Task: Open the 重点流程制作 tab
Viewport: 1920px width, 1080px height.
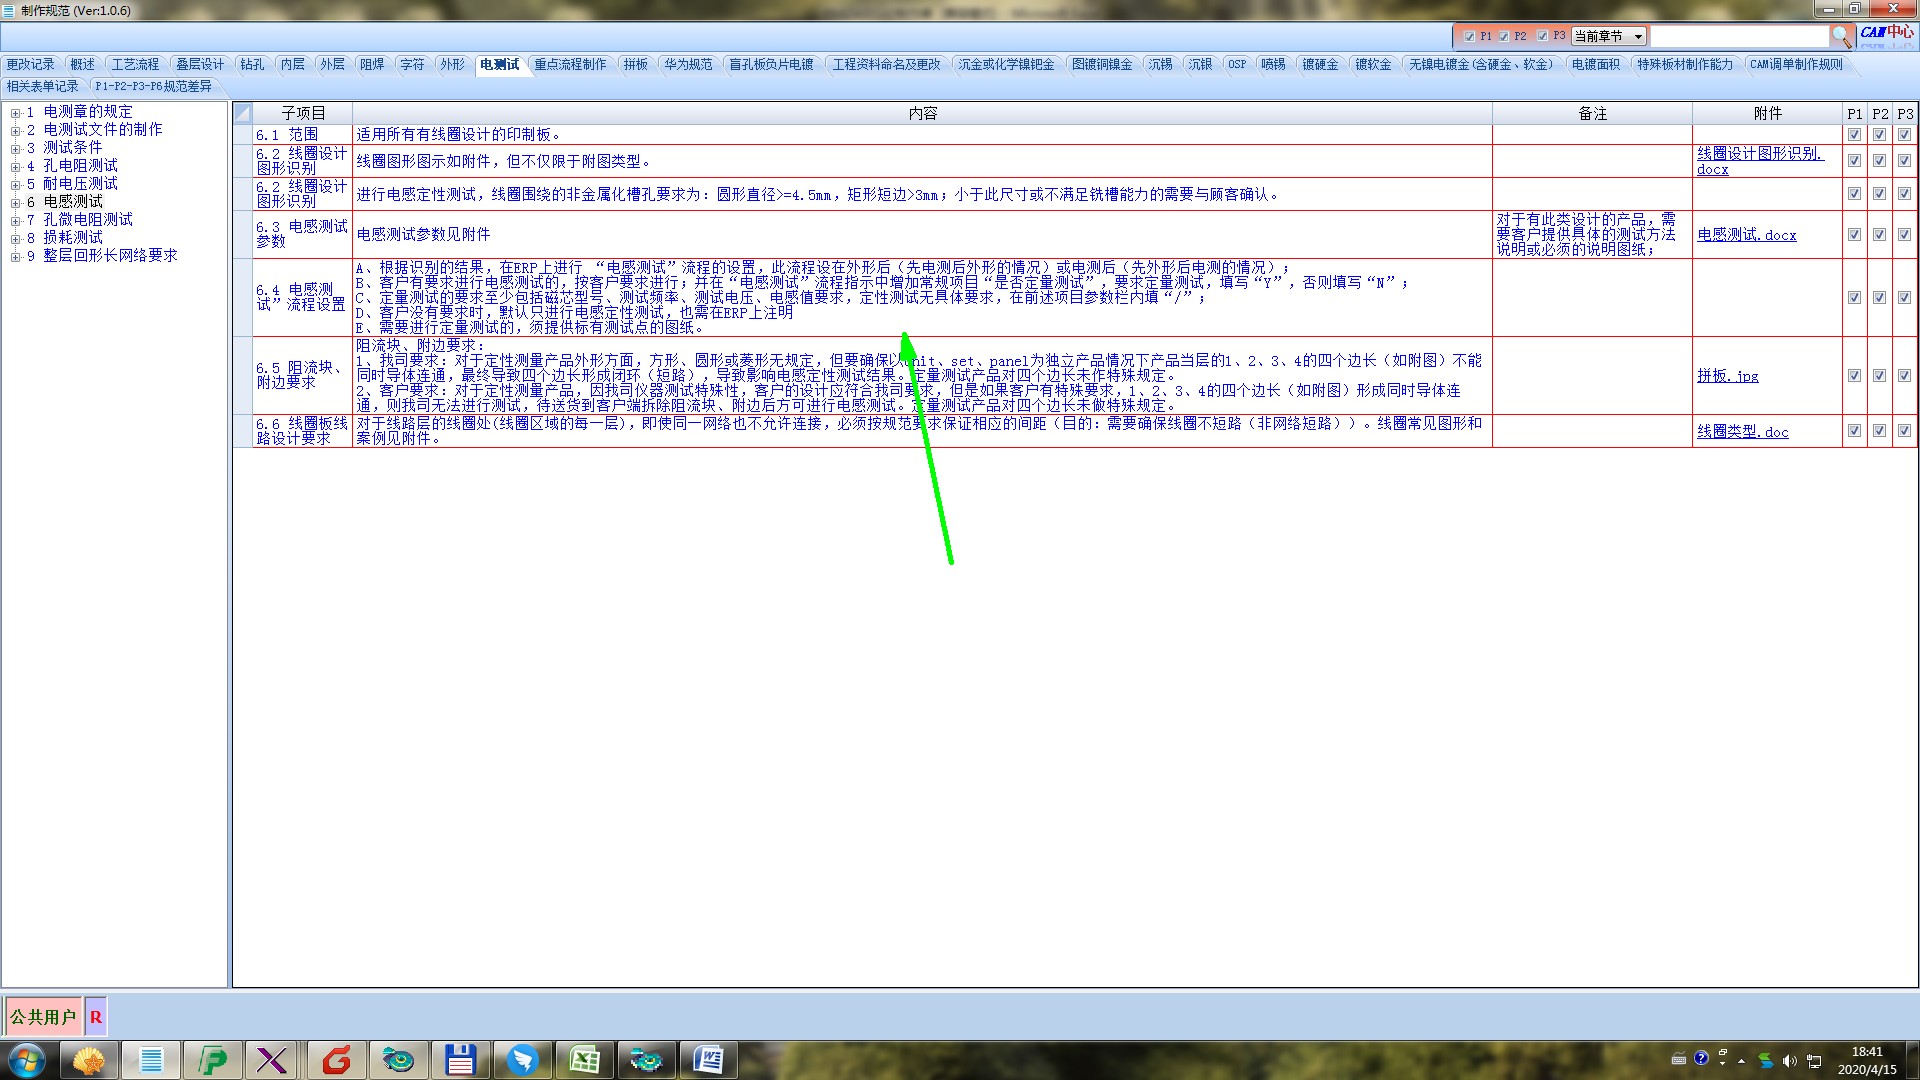Action: pos(570,64)
